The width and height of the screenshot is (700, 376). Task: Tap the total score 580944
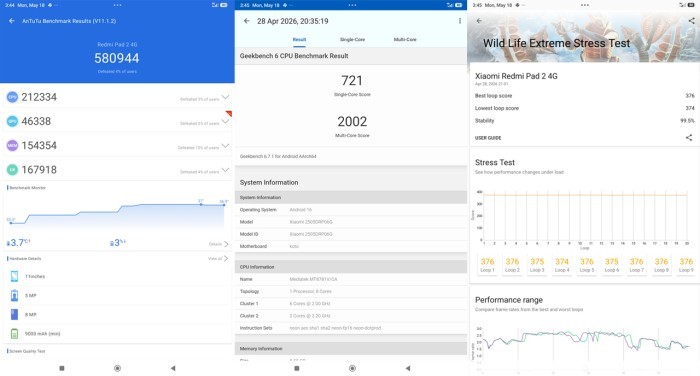(117, 58)
